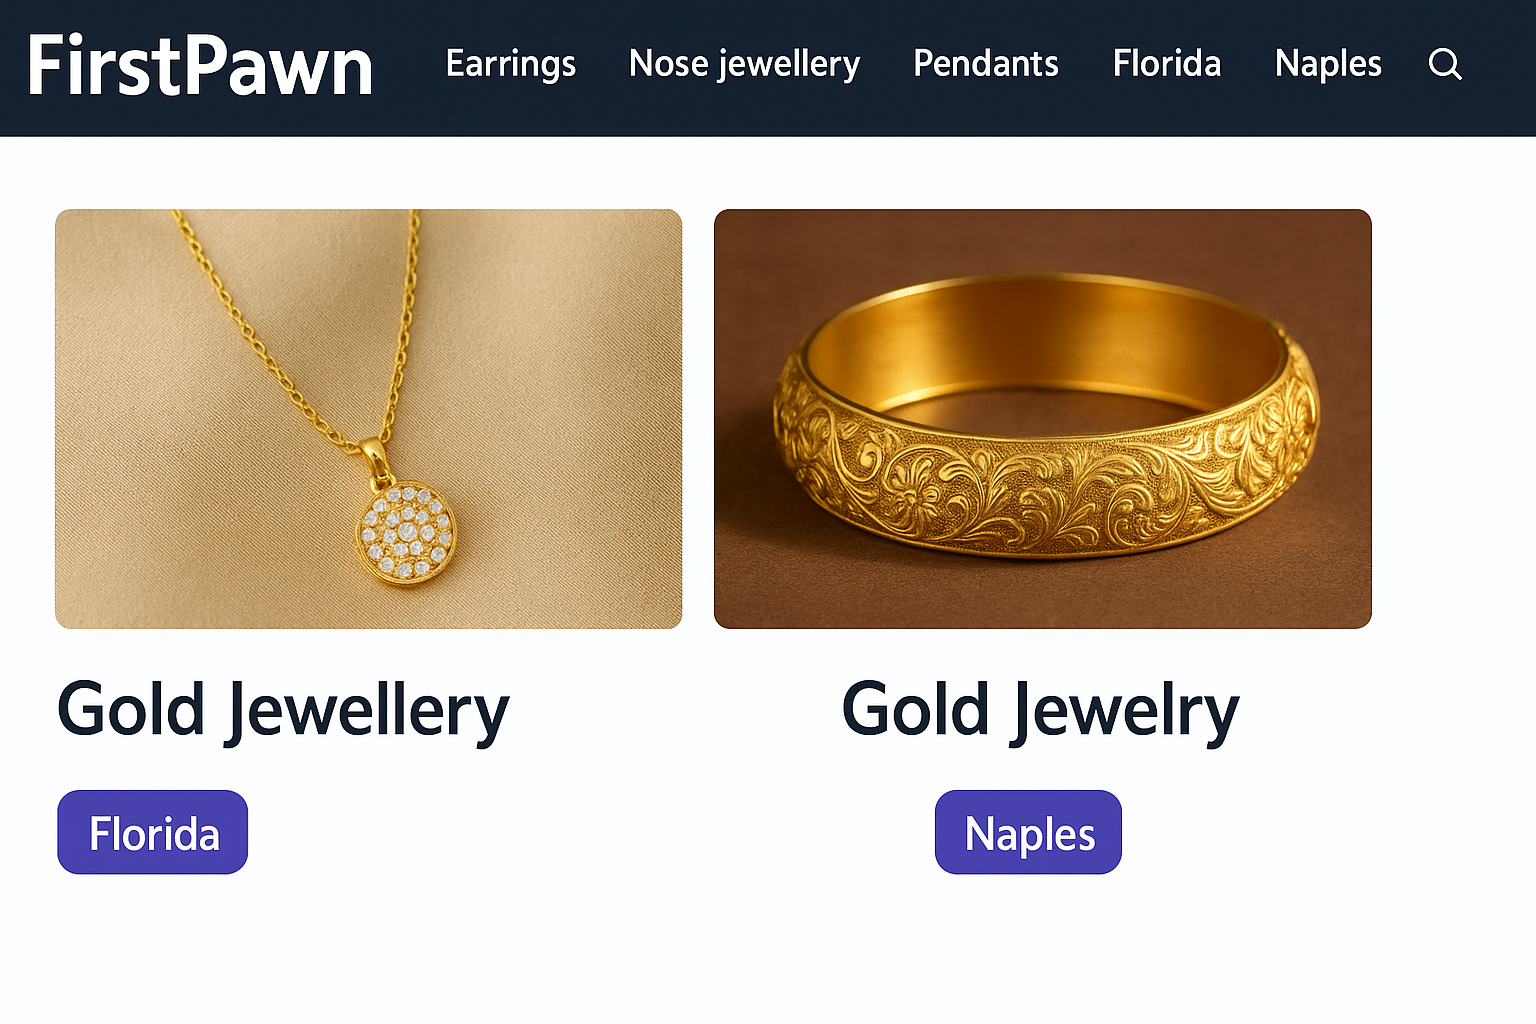The height and width of the screenshot is (1024, 1536).
Task: Open the engraved gold bangle photo
Action: pyautogui.click(x=1042, y=418)
